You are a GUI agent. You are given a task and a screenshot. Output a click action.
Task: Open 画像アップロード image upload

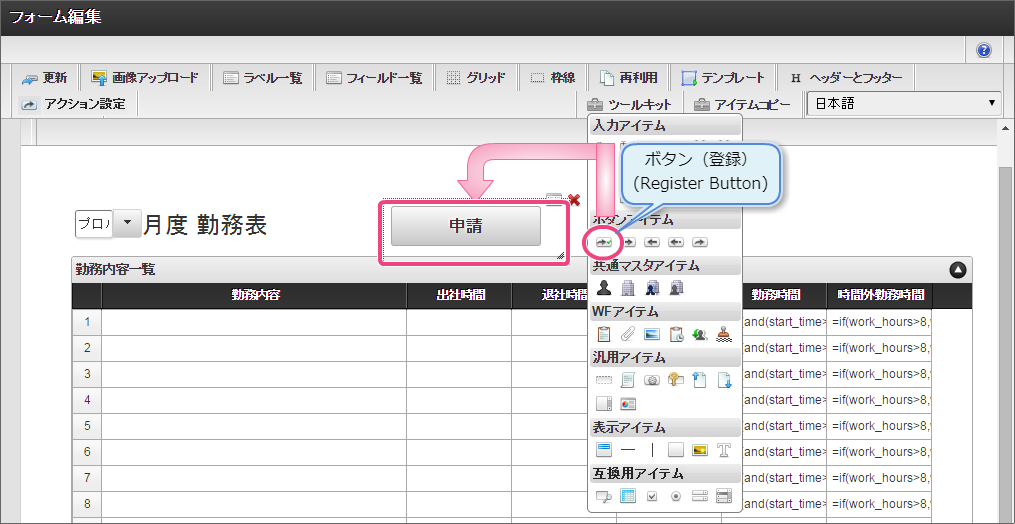point(146,78)
